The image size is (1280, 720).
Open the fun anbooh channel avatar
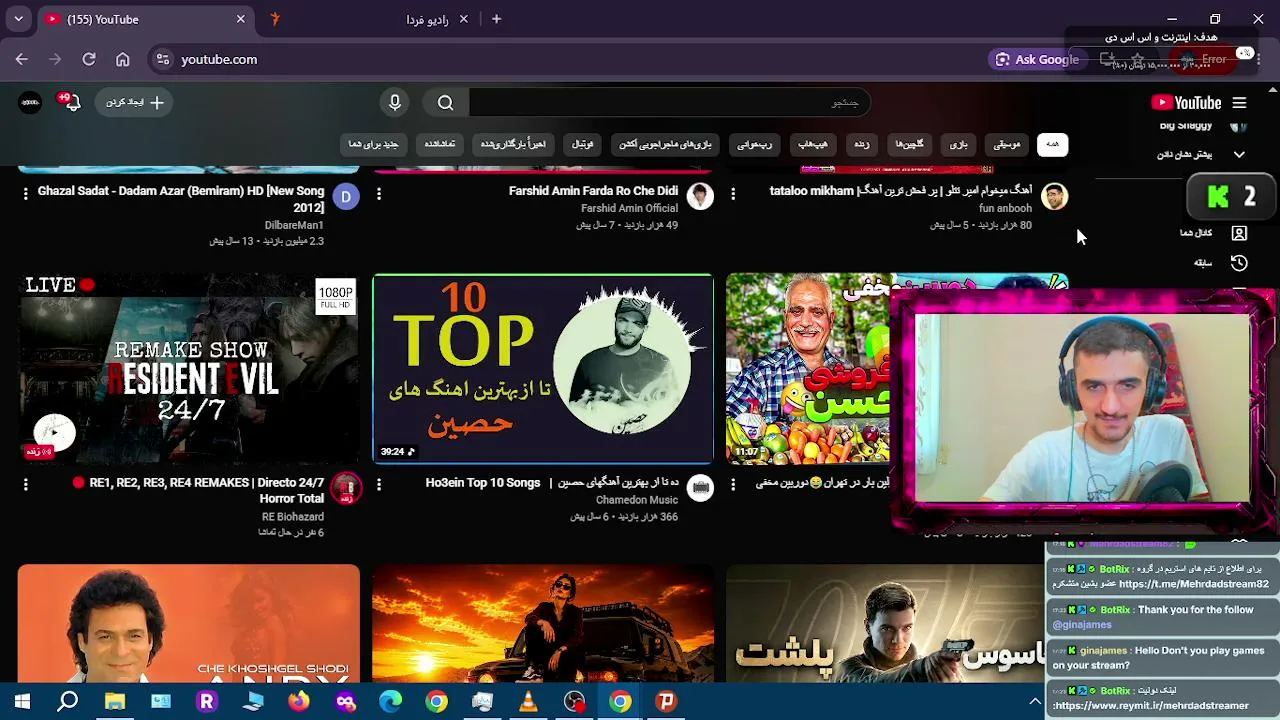point(1054,196)
